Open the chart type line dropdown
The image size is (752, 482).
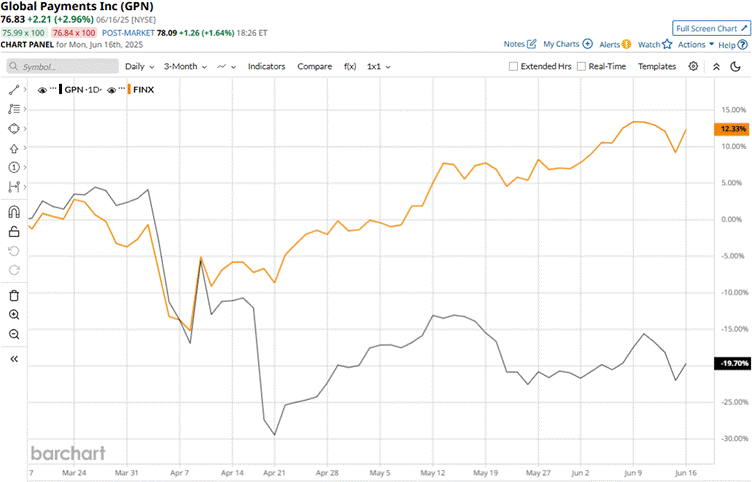pyautogui.click(x=227, y=67)
